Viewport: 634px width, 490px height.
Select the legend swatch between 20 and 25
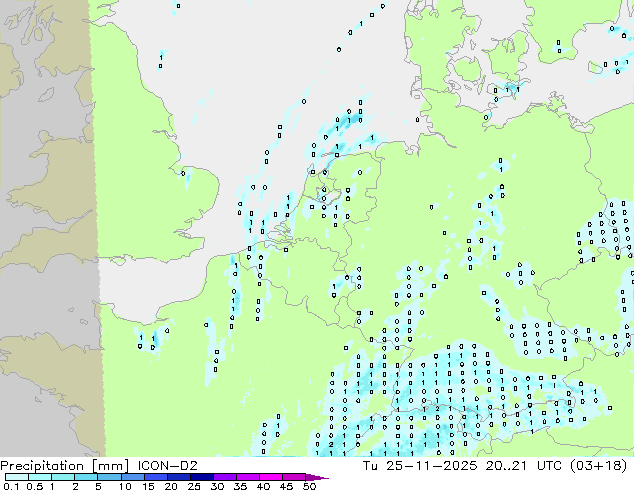[x=178, y=477]
